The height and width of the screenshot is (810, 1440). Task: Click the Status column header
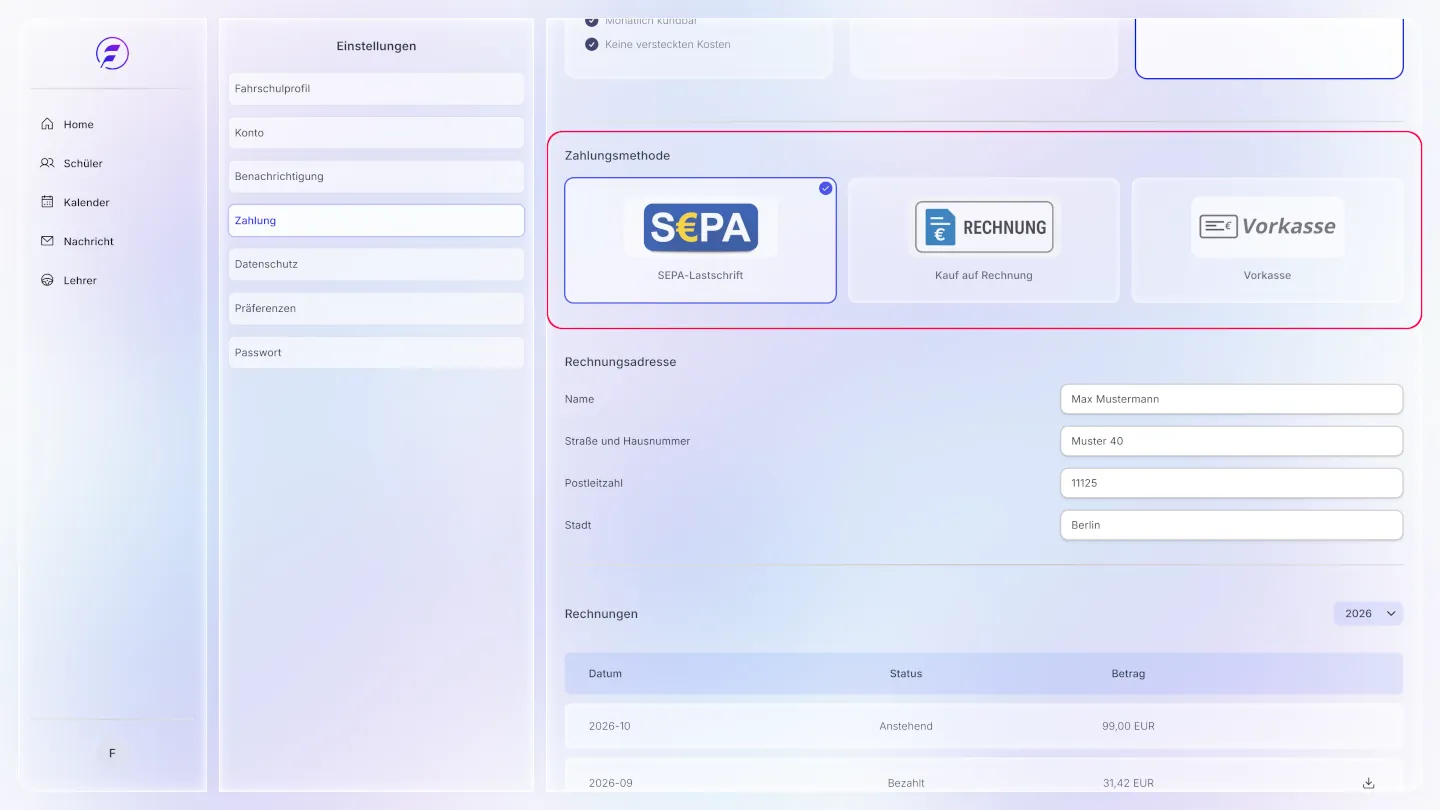coord(906,674)
